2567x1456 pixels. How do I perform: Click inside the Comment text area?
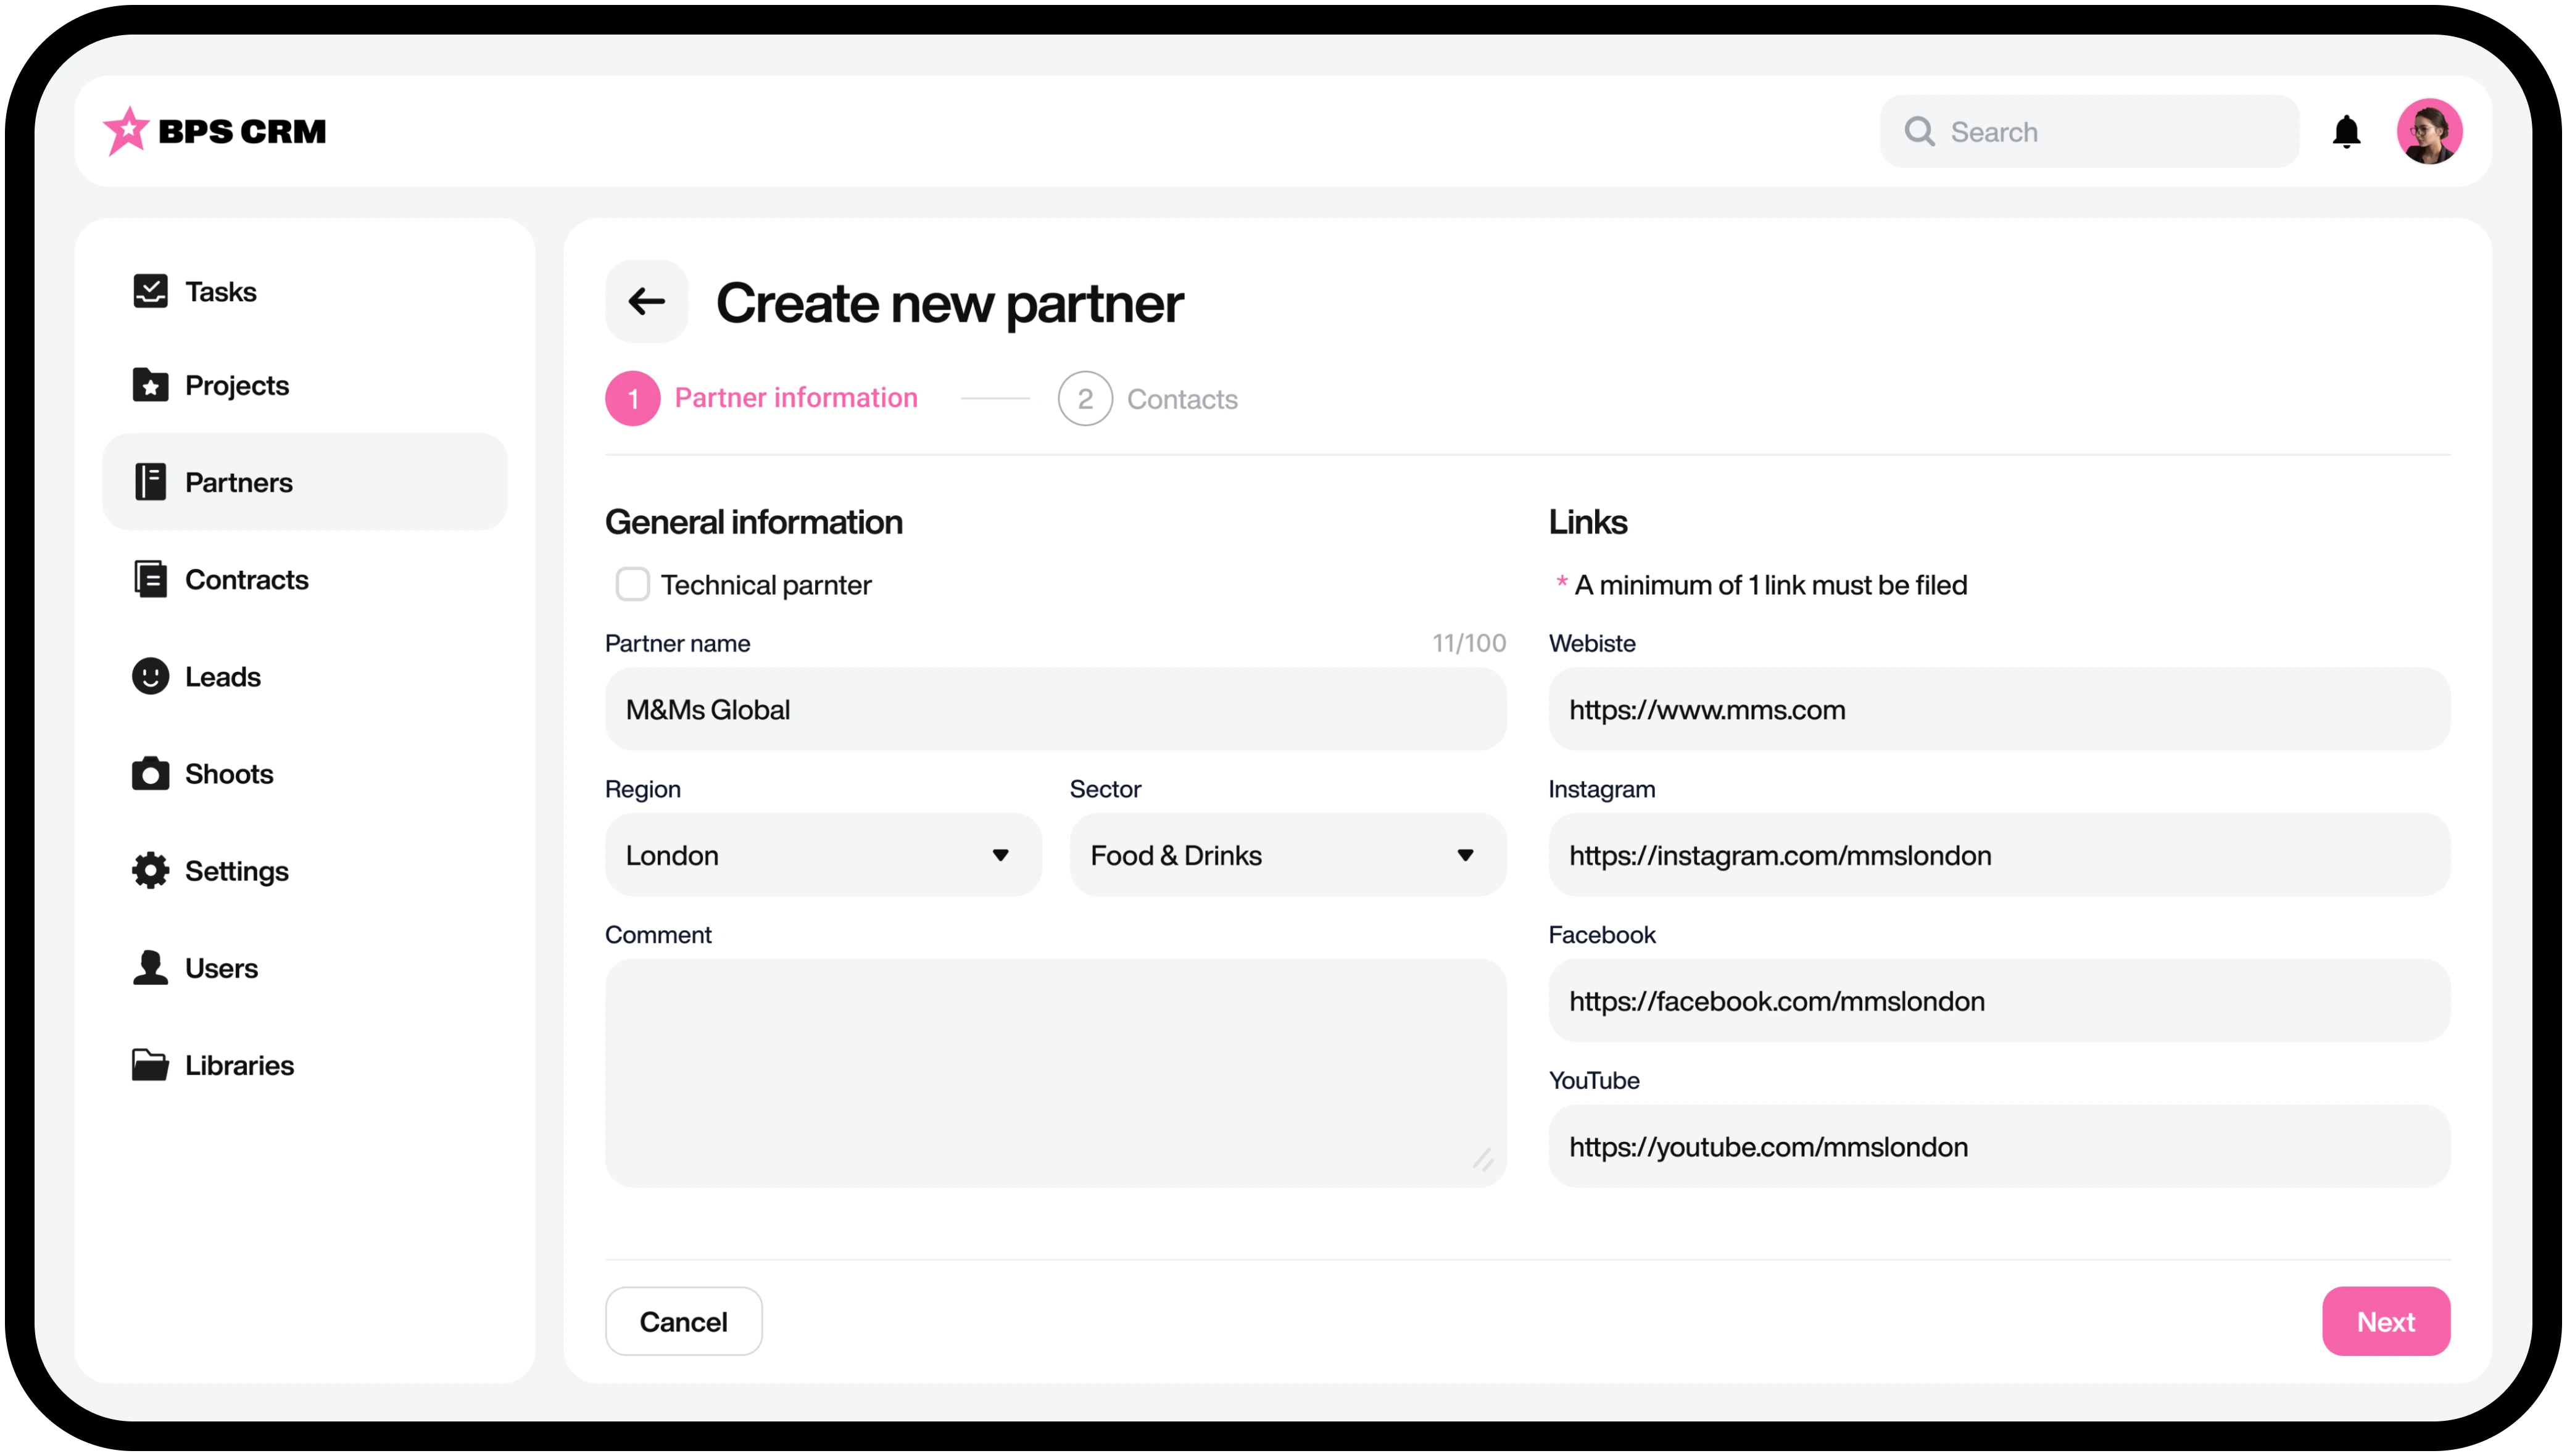point(1055,1072)
